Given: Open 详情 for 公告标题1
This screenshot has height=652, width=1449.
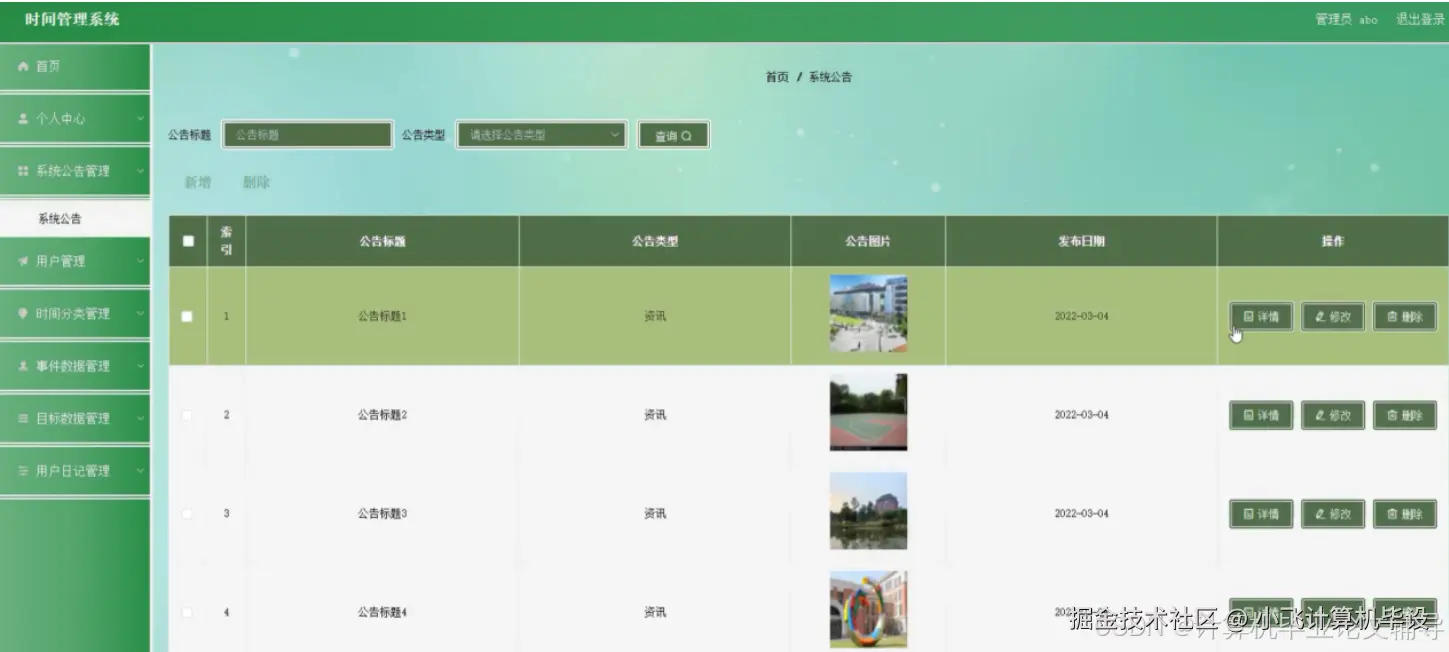Looking at the screenshot, I should tap(1261, 316).
